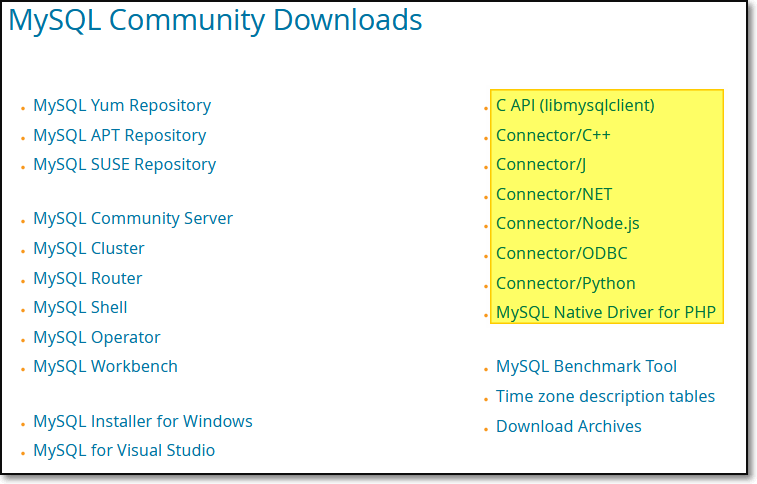Click the Connector/J link
Screen dimensions: 757x484
540,164
